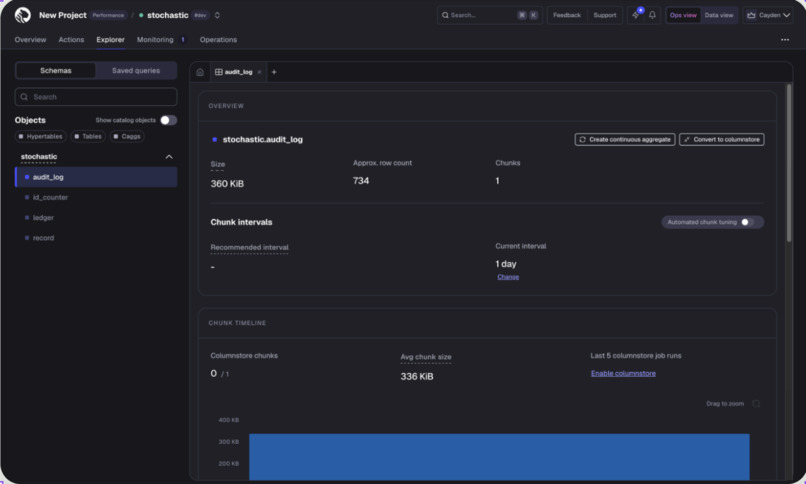Click the 360 KiB size value
Screen dimensions: 806x484
point(227,184)
